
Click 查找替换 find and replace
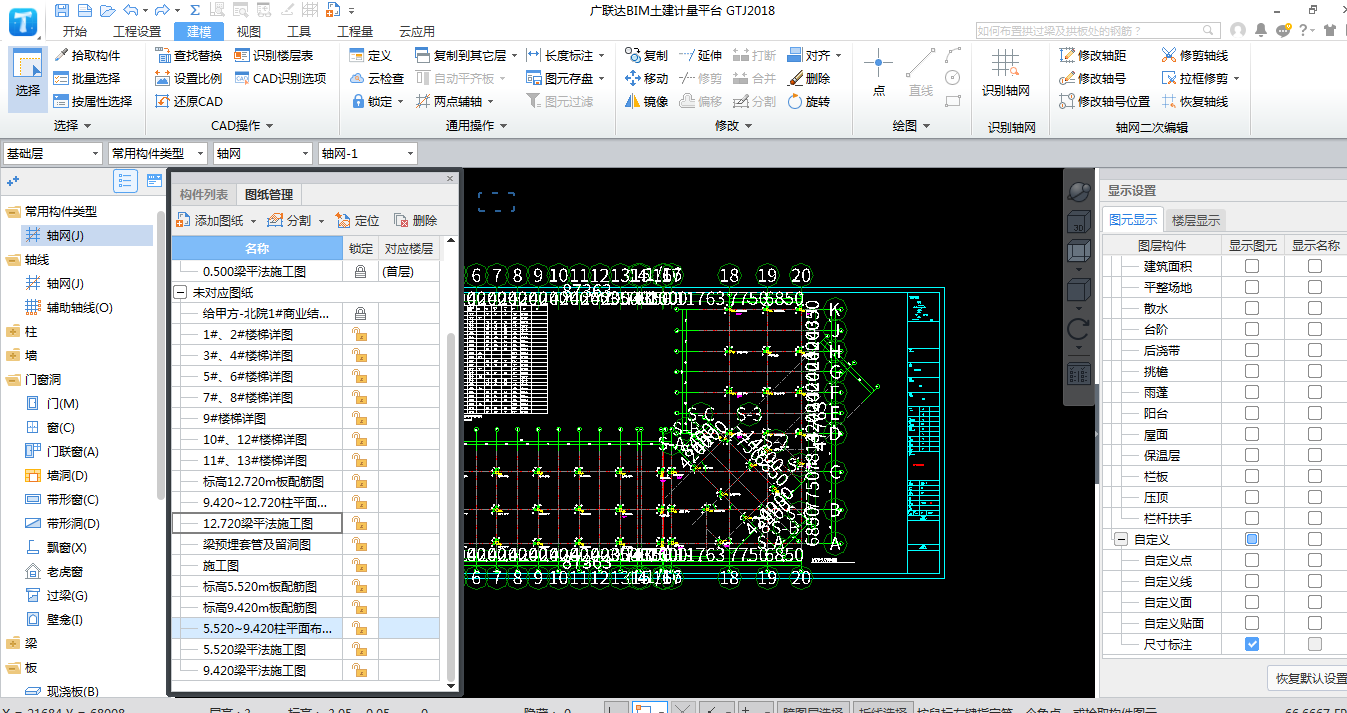pos(189,55)
